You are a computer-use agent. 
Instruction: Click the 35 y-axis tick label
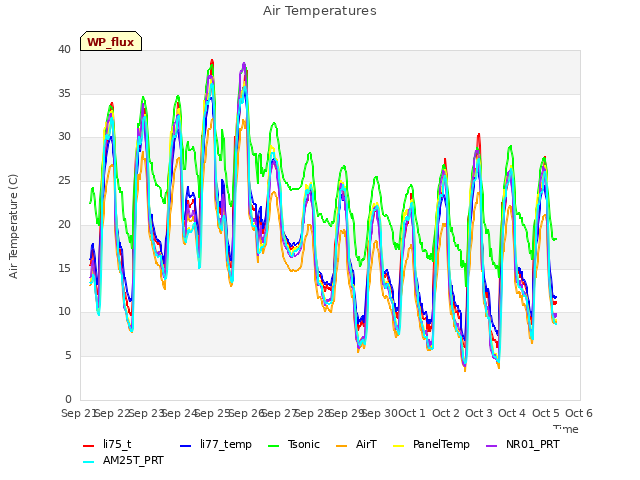(x=64, y=93)
